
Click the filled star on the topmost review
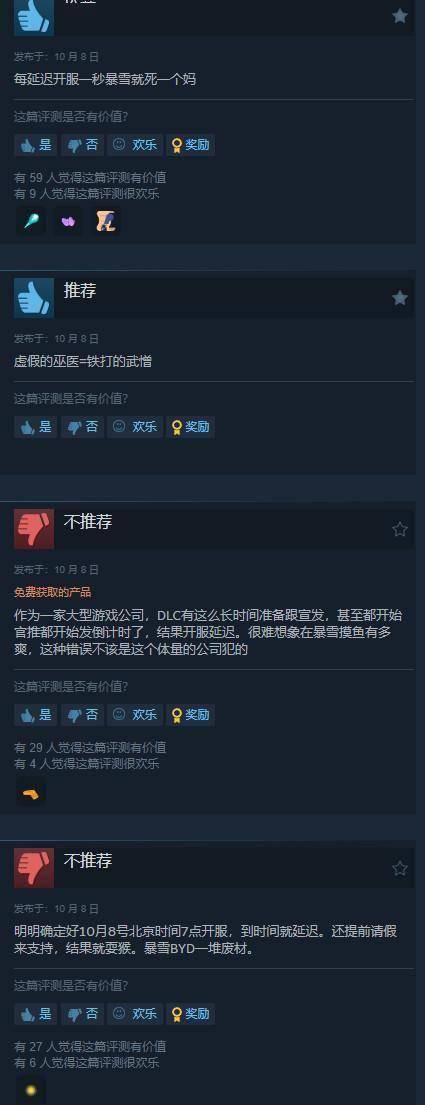click(x=400, y=16)
